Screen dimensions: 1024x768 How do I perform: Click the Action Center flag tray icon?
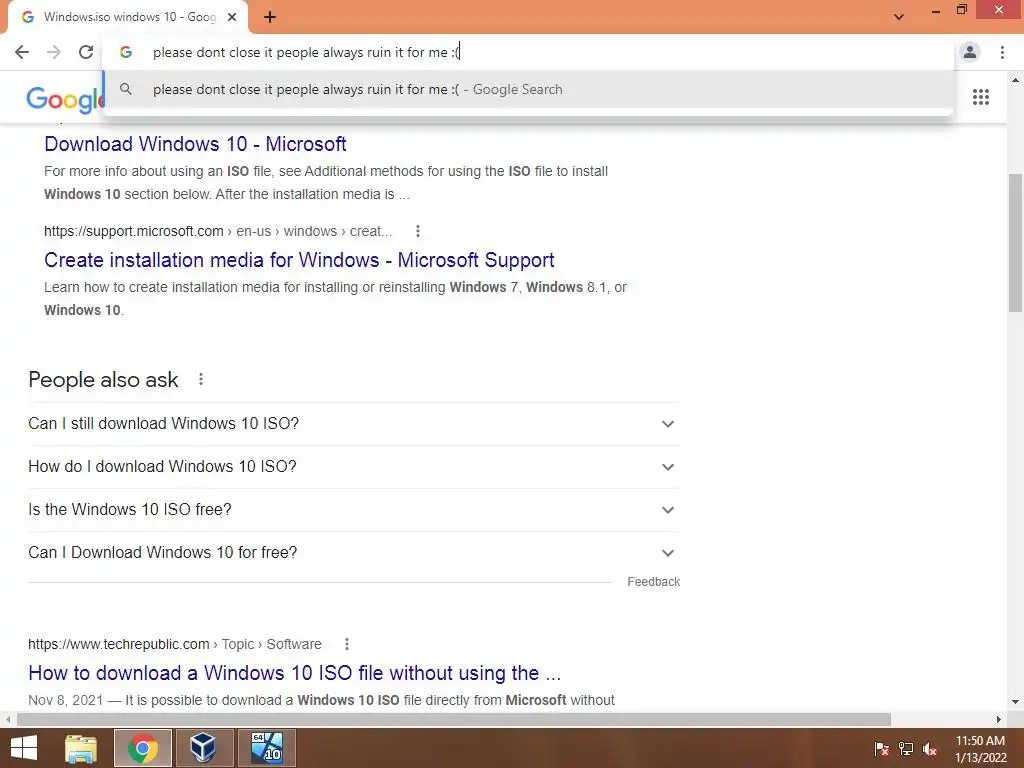pyautogui.click(x=881, y=749)
